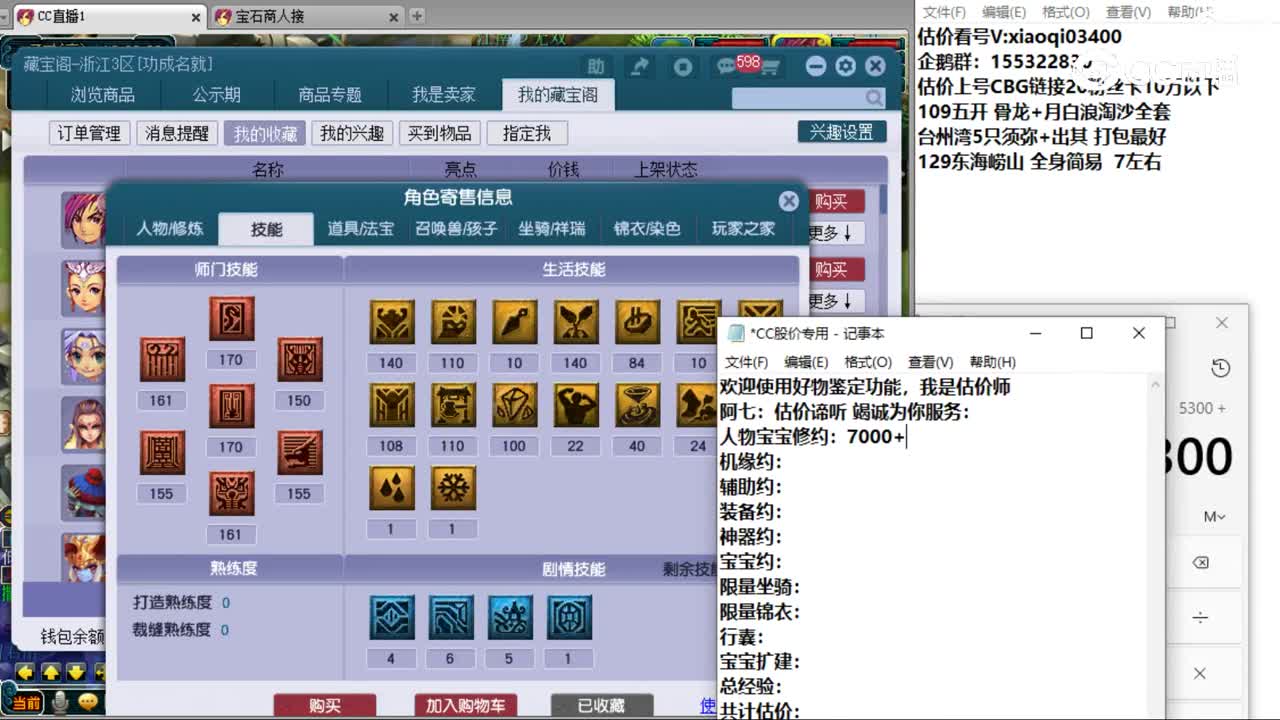Click the microphone icon at bottom left
Image resolution: width=1280 pixels, height=720 pixels.
61,703
